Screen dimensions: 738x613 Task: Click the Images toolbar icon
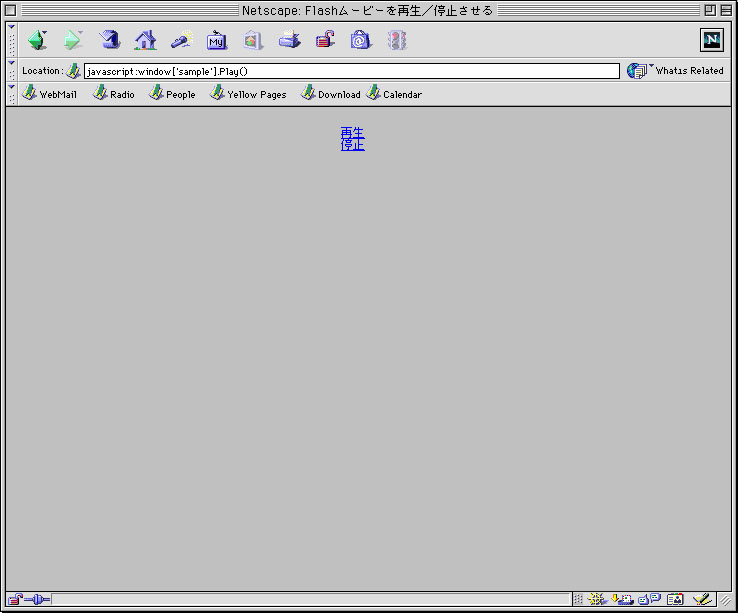tap(253, 40)
